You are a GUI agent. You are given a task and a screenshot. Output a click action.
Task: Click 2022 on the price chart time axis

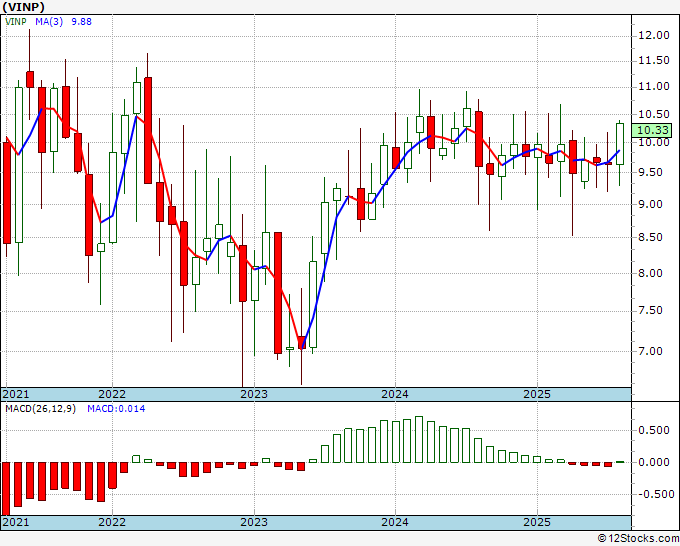pyautogui.click(x=112, y=394)
